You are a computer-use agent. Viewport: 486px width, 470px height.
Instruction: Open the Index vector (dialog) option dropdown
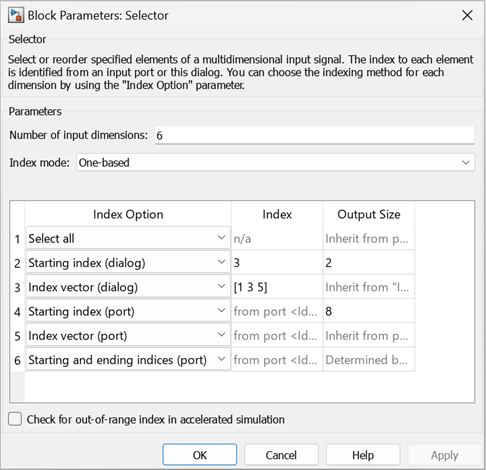point(128,287)
